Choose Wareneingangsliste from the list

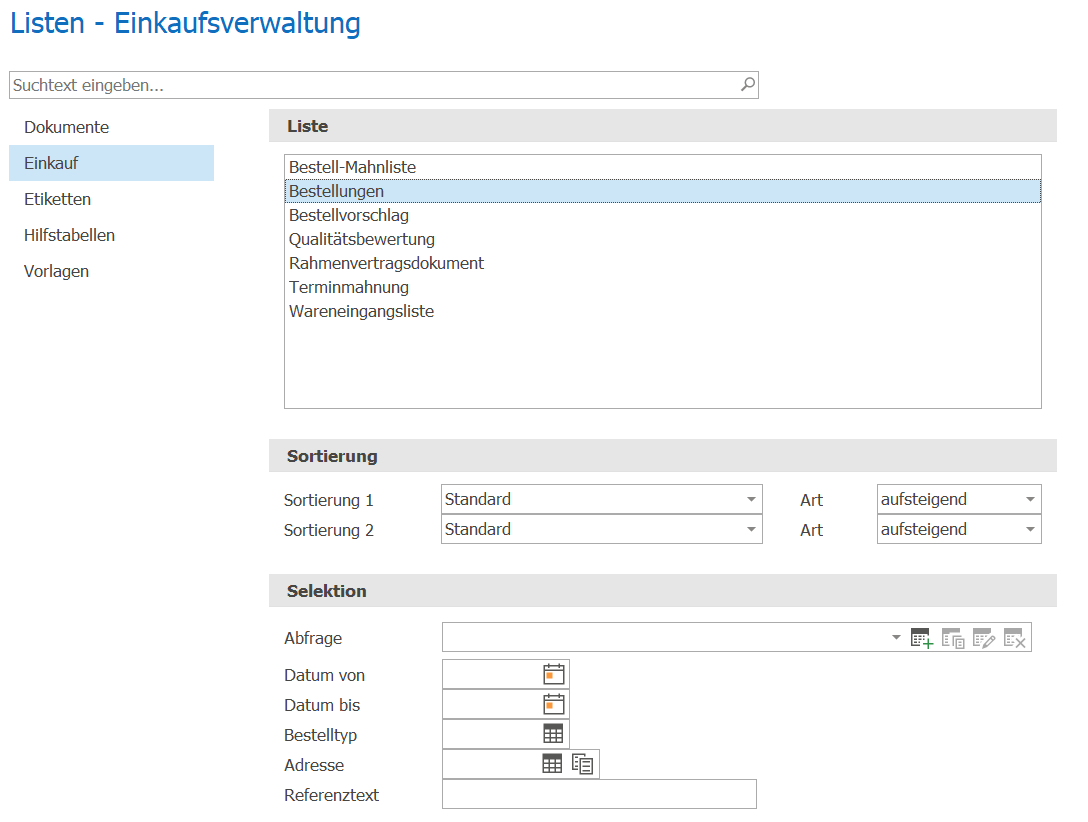coord(663,311)
